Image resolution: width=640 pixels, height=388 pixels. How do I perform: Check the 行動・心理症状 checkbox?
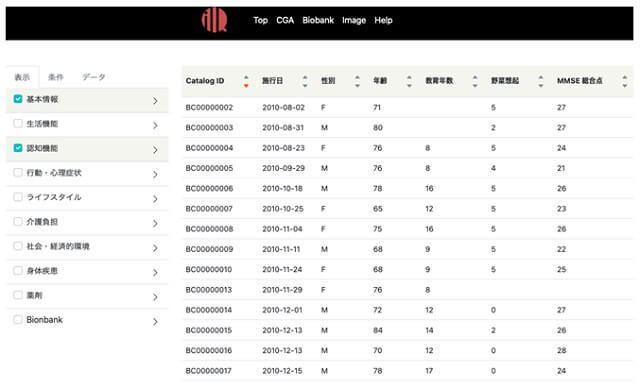coord(18,172)
